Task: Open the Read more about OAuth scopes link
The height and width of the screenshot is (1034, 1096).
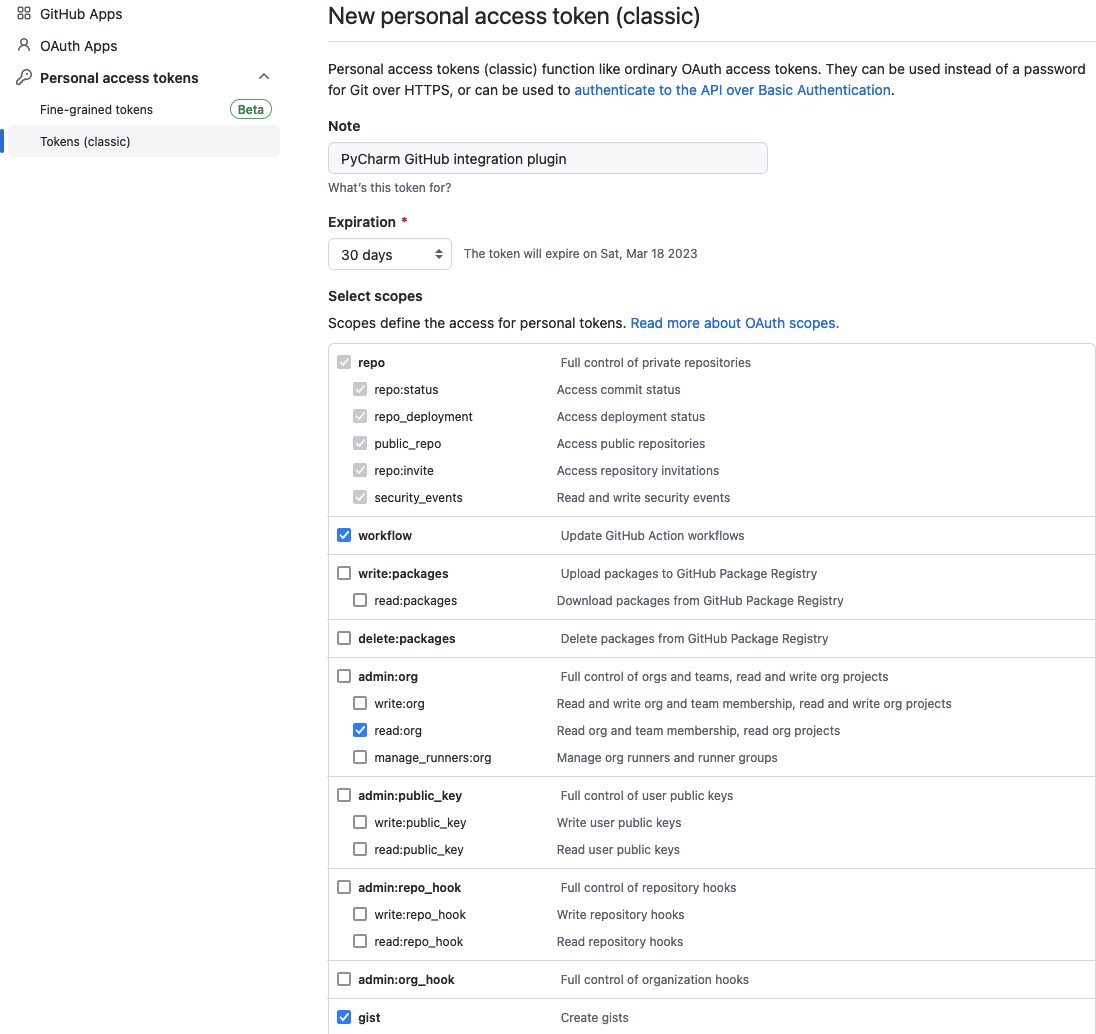Action: point(733,322)
